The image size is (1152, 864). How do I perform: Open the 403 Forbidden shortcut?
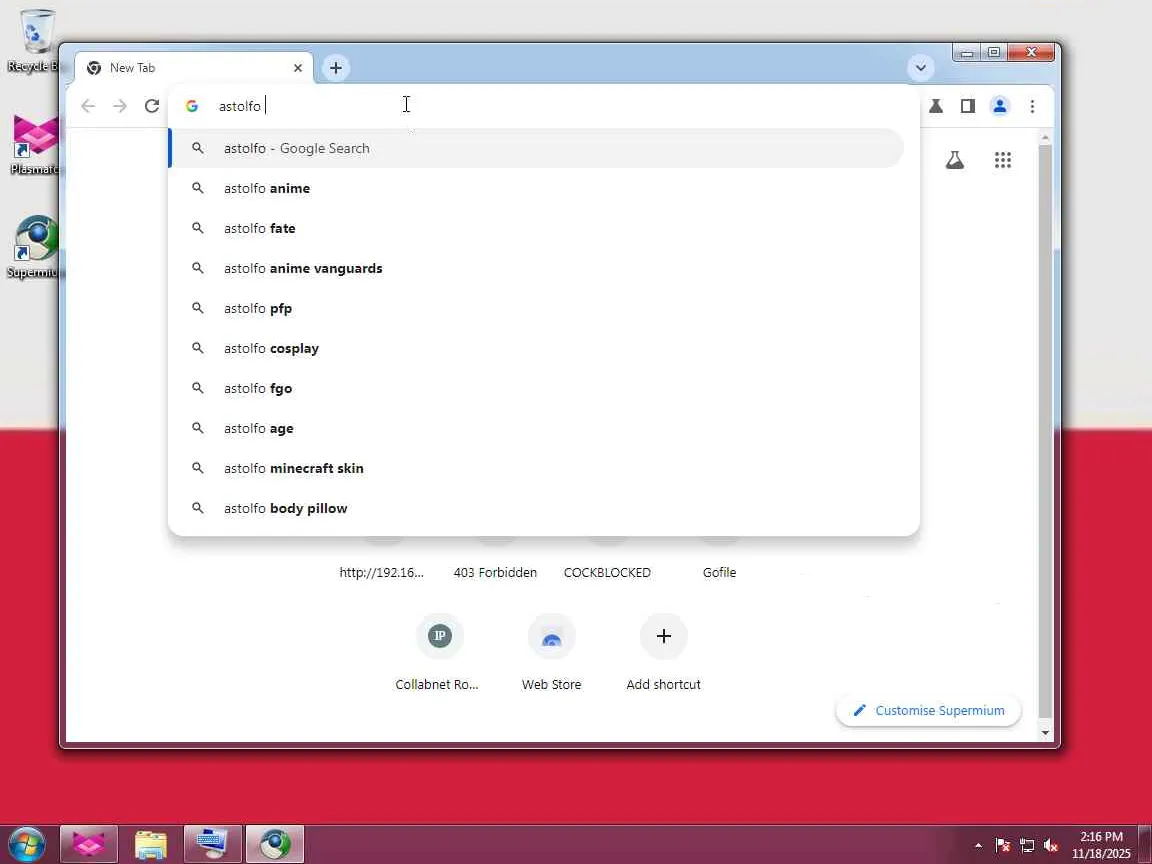coord(495,572)
